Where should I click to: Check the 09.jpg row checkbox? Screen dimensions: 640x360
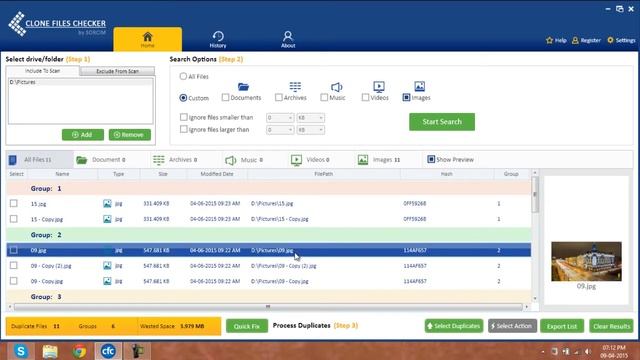click(13, 250)
